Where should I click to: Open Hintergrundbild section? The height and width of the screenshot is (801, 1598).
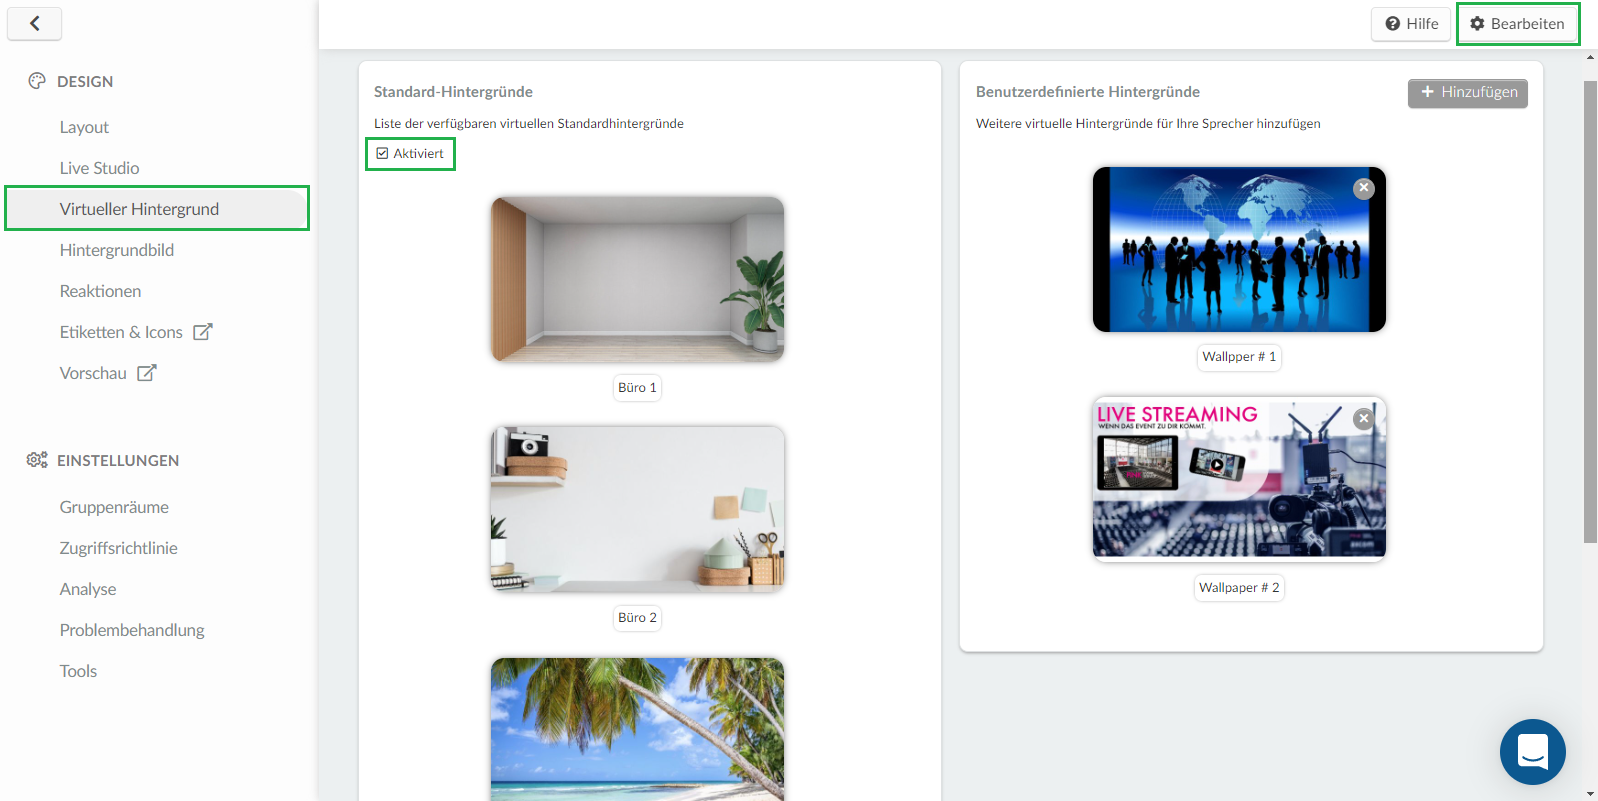coord(116,250)
